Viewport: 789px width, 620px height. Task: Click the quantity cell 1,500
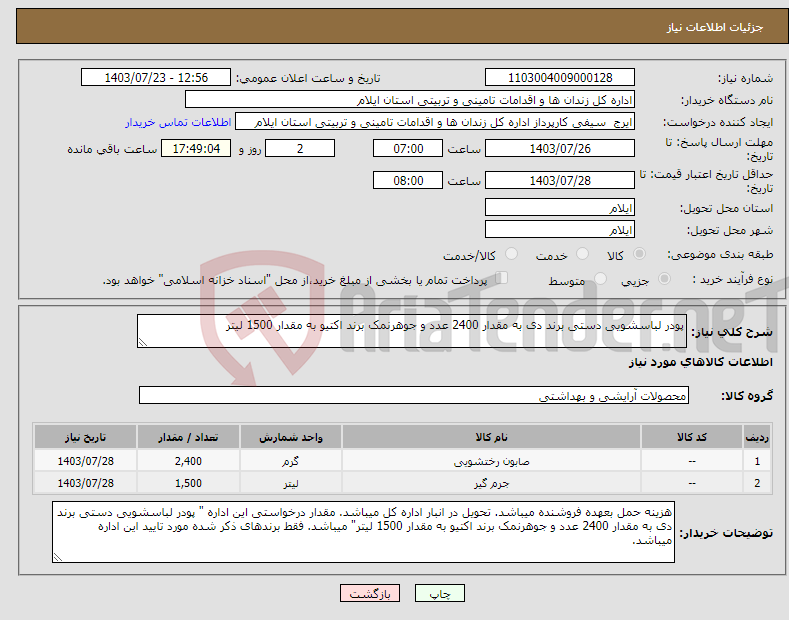tap(188, 483)
